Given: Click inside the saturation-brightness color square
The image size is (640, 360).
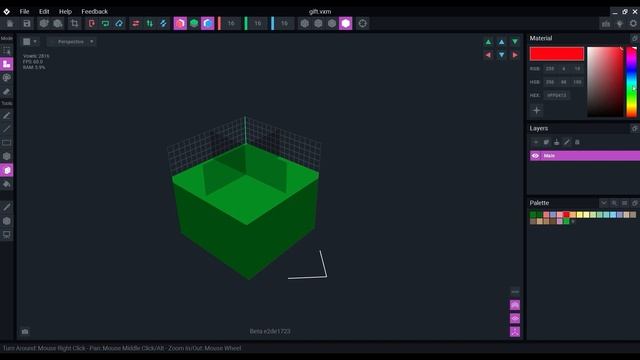Looking at the screenshot, I should tap(605, 82).
